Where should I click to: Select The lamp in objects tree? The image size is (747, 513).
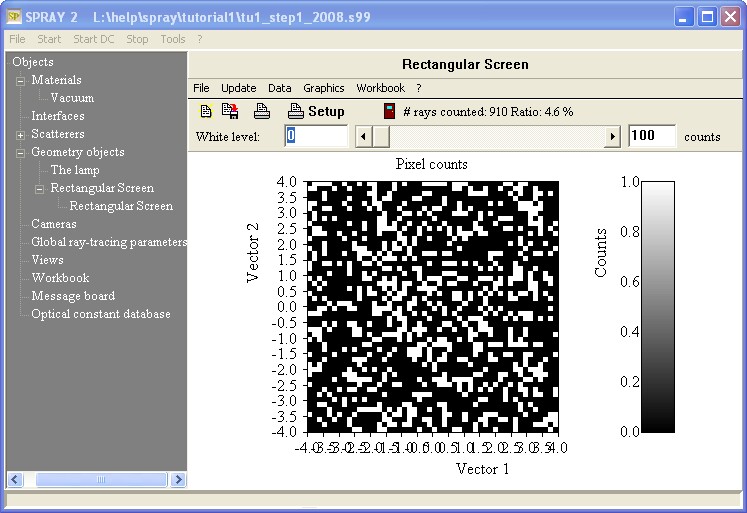point(75,170)
